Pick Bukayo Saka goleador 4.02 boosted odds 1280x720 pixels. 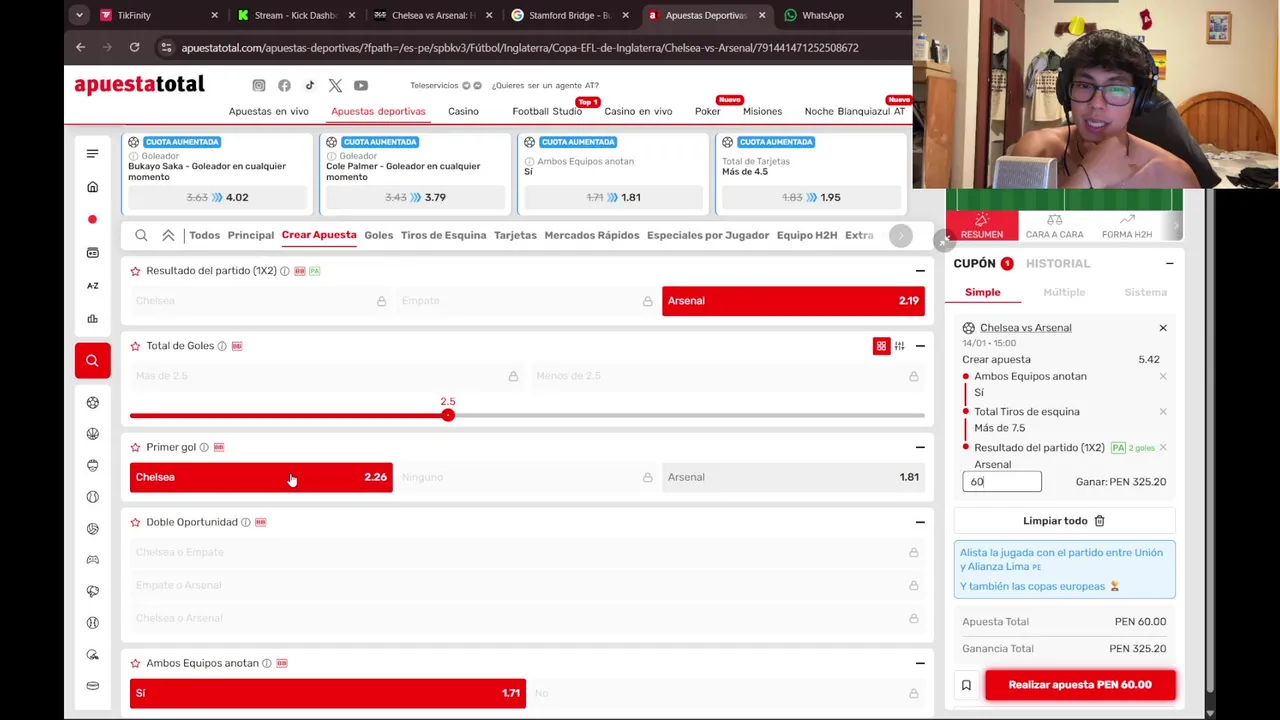pos(217,197)
